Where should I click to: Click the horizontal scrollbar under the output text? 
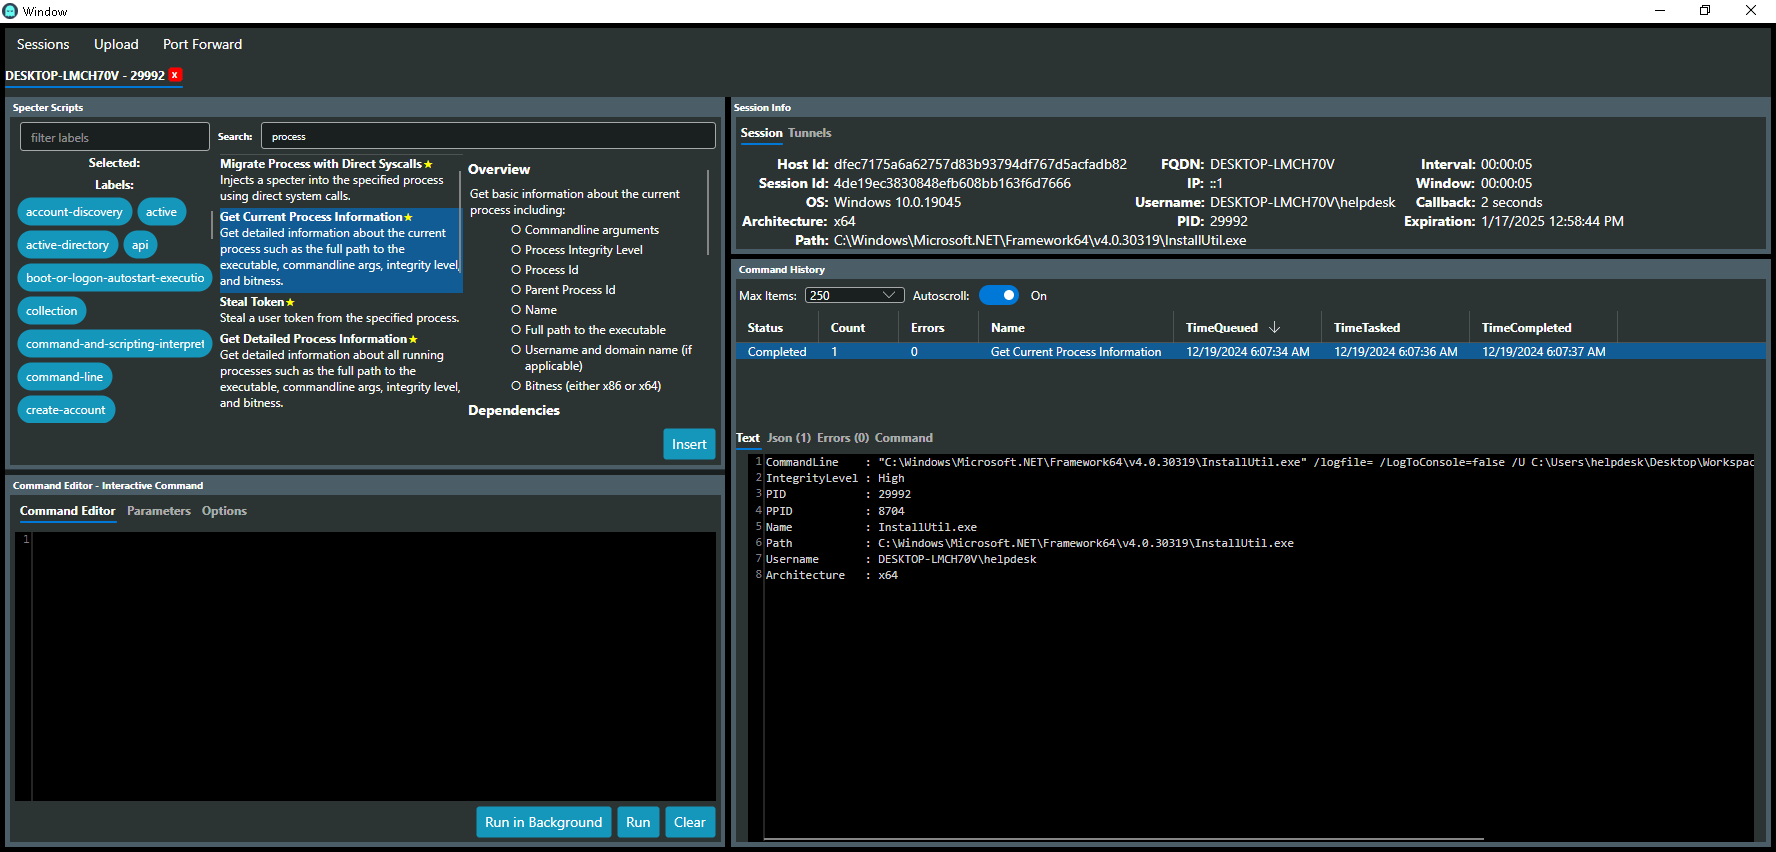[x=1124, y=839]
